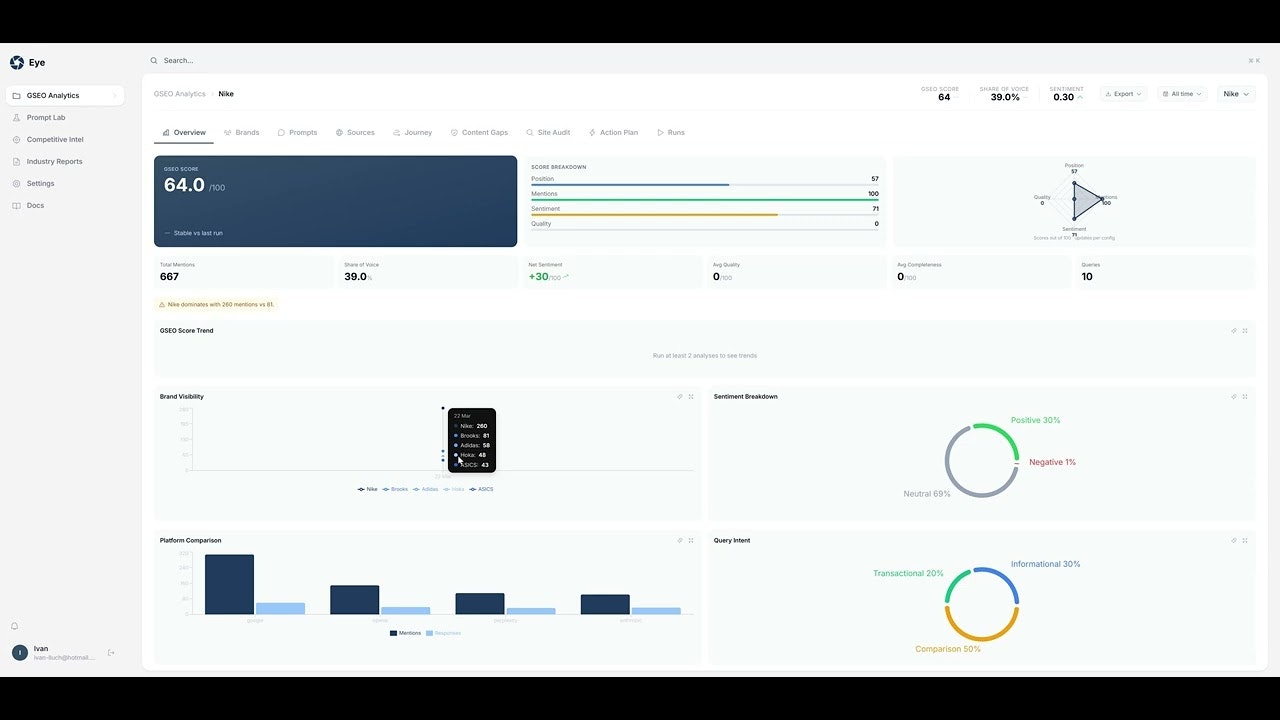
Task: Toggle Nike series in the Brand Visibility legend
Action: click(x=368, y=489)
